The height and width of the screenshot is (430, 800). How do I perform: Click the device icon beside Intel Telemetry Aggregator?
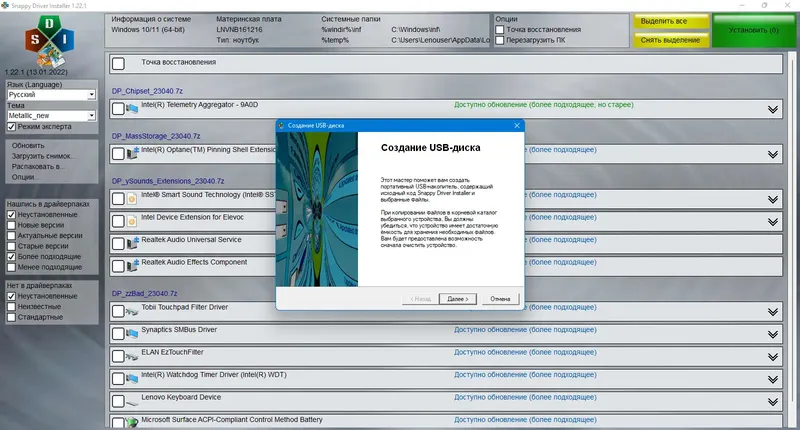click(x=132, y=109)
